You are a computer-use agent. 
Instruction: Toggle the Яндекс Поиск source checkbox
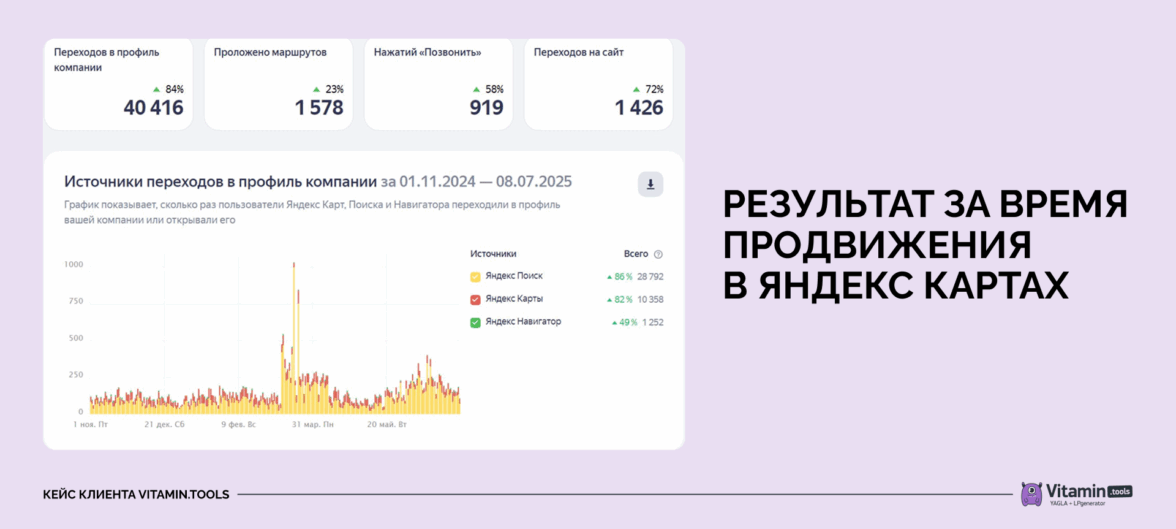click(475, 277)
